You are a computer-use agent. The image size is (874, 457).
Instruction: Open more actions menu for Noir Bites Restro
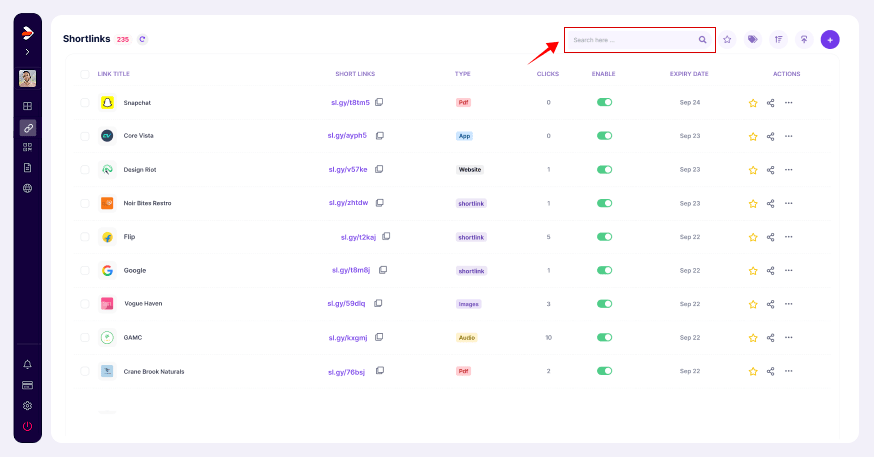point(788,203)
